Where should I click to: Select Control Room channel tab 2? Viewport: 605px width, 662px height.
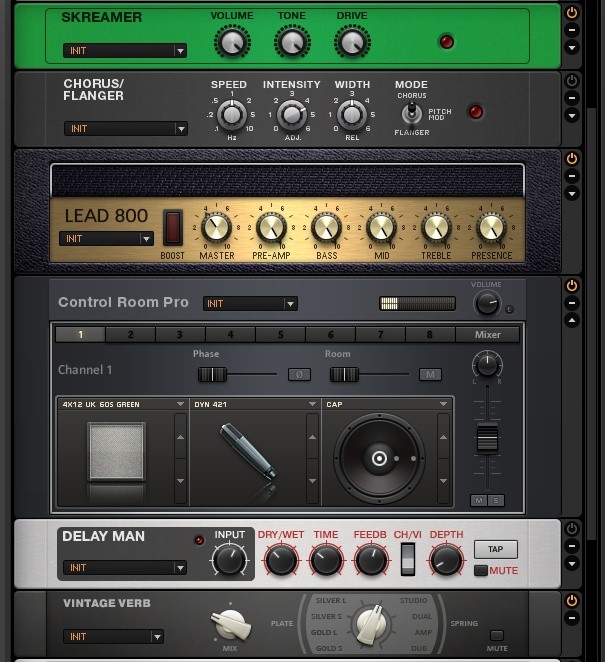(130, 334)
